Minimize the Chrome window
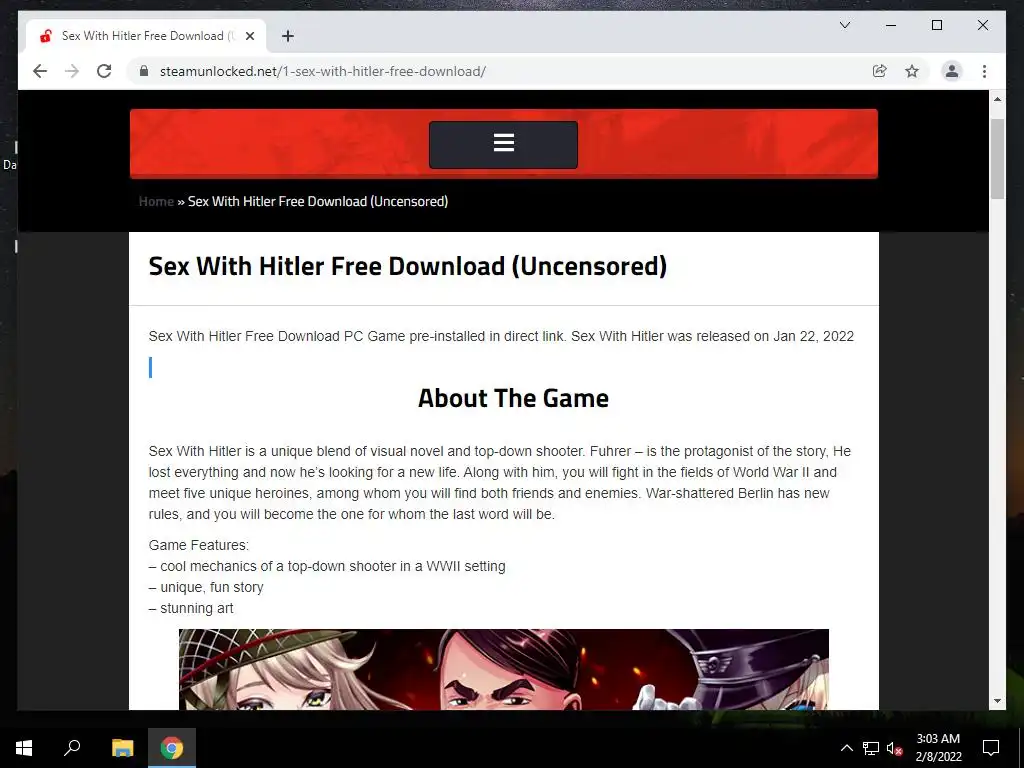The image size is (1024, 768). (x=891, y=25)
